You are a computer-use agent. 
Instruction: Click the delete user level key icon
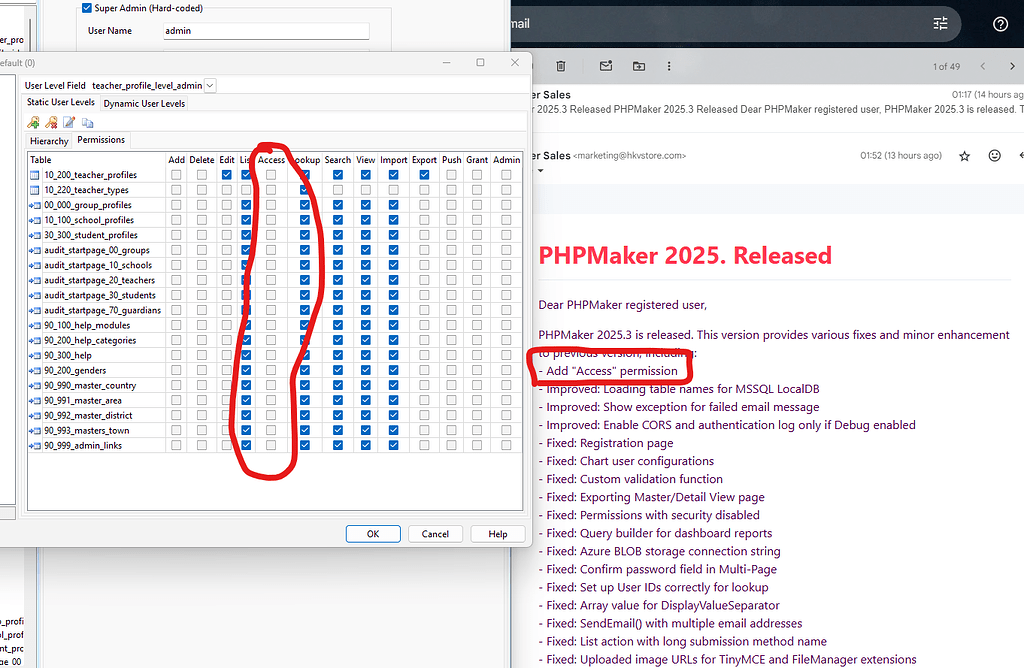click(x=51, y=122)
